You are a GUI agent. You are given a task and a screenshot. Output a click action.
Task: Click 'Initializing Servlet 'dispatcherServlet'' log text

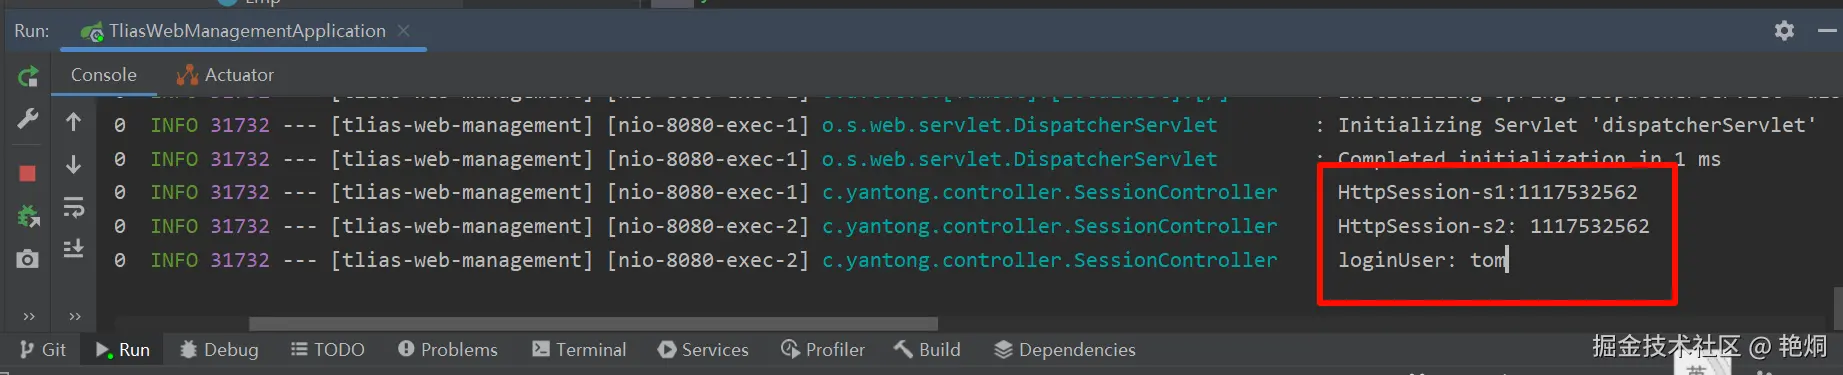[x=1577, y=125]
